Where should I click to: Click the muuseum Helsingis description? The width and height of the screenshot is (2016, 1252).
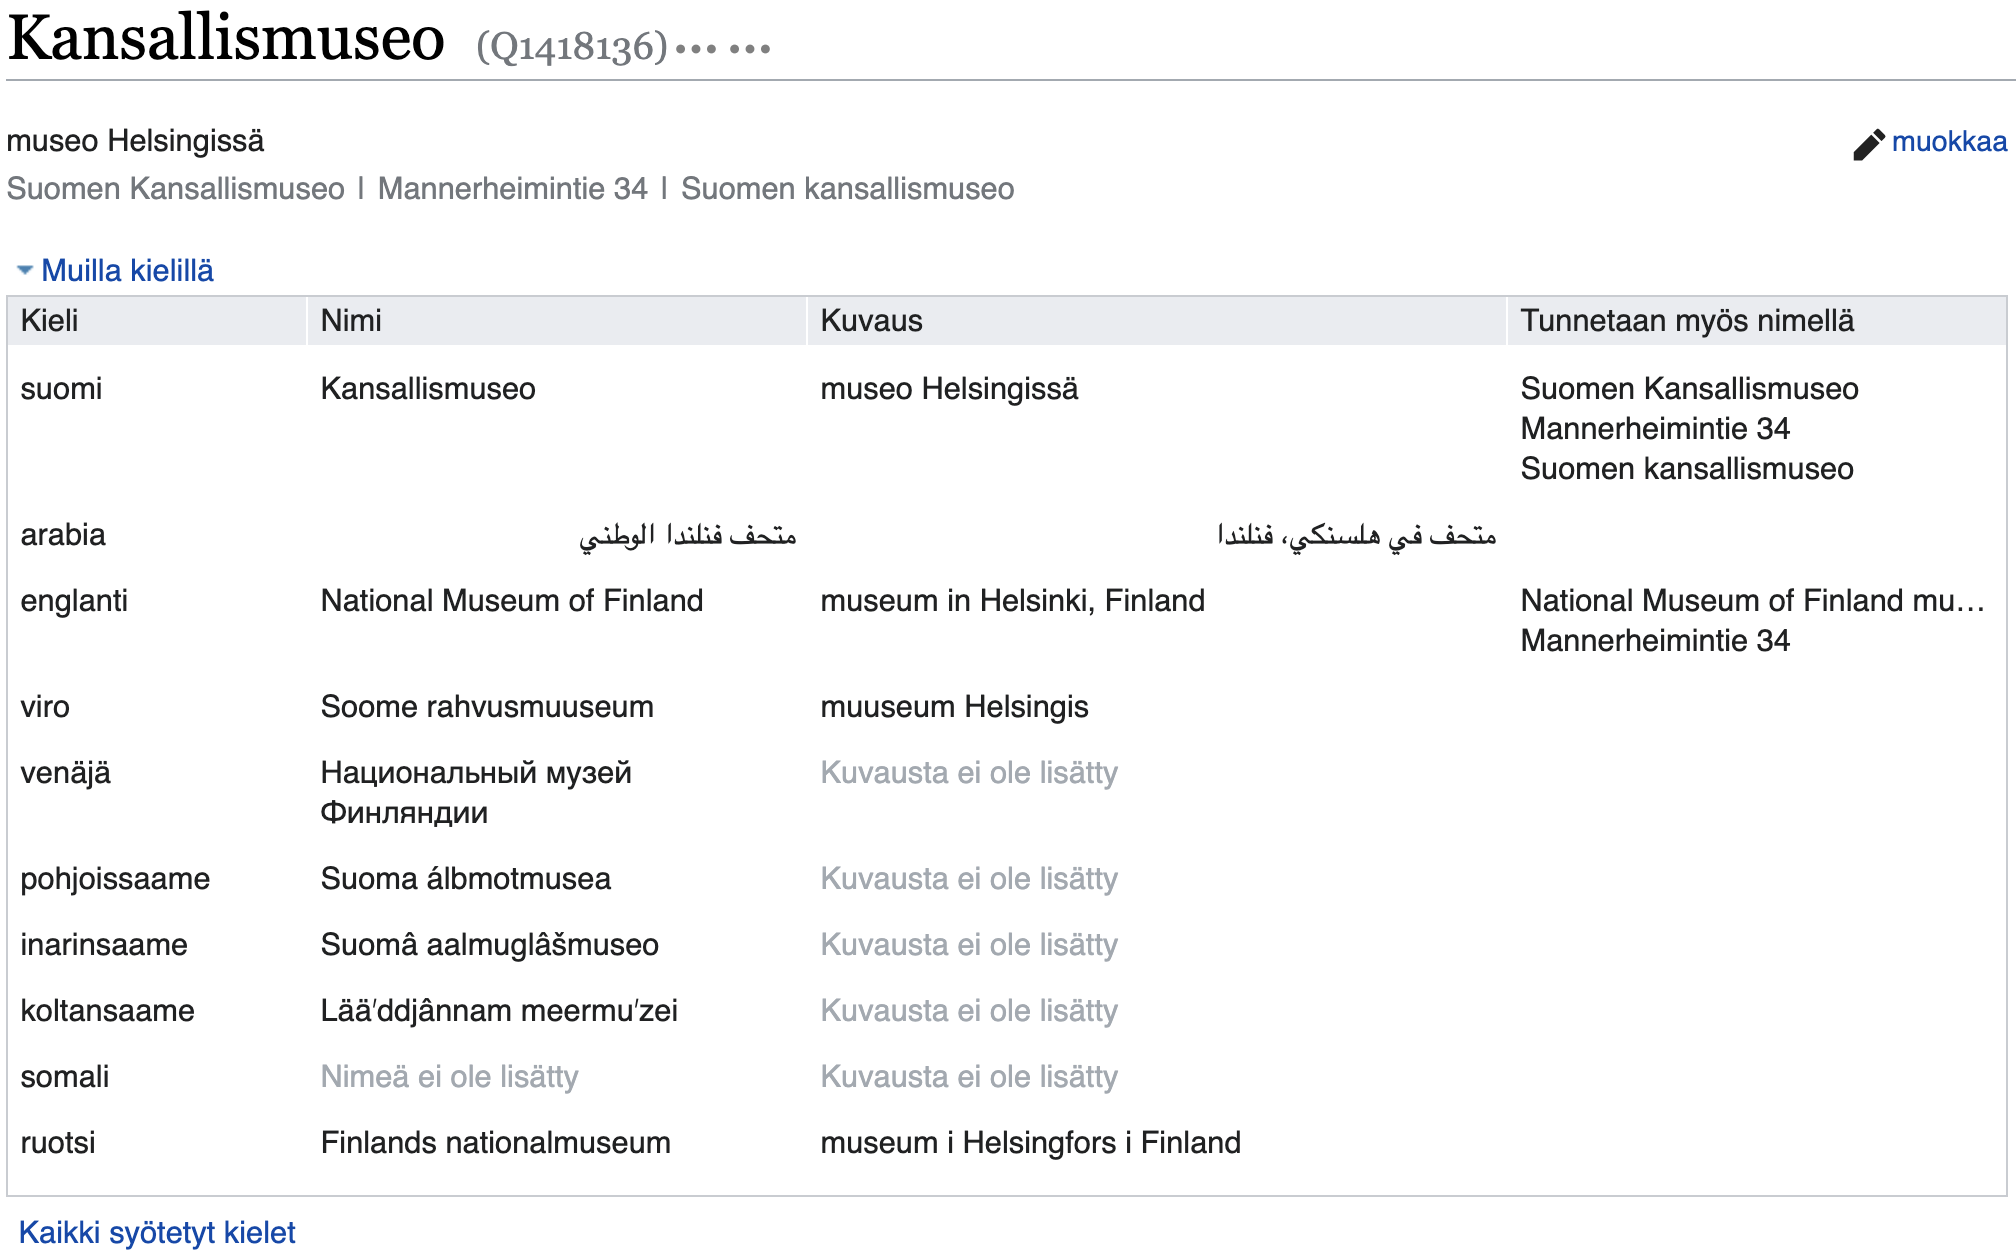tap(955, 707)
